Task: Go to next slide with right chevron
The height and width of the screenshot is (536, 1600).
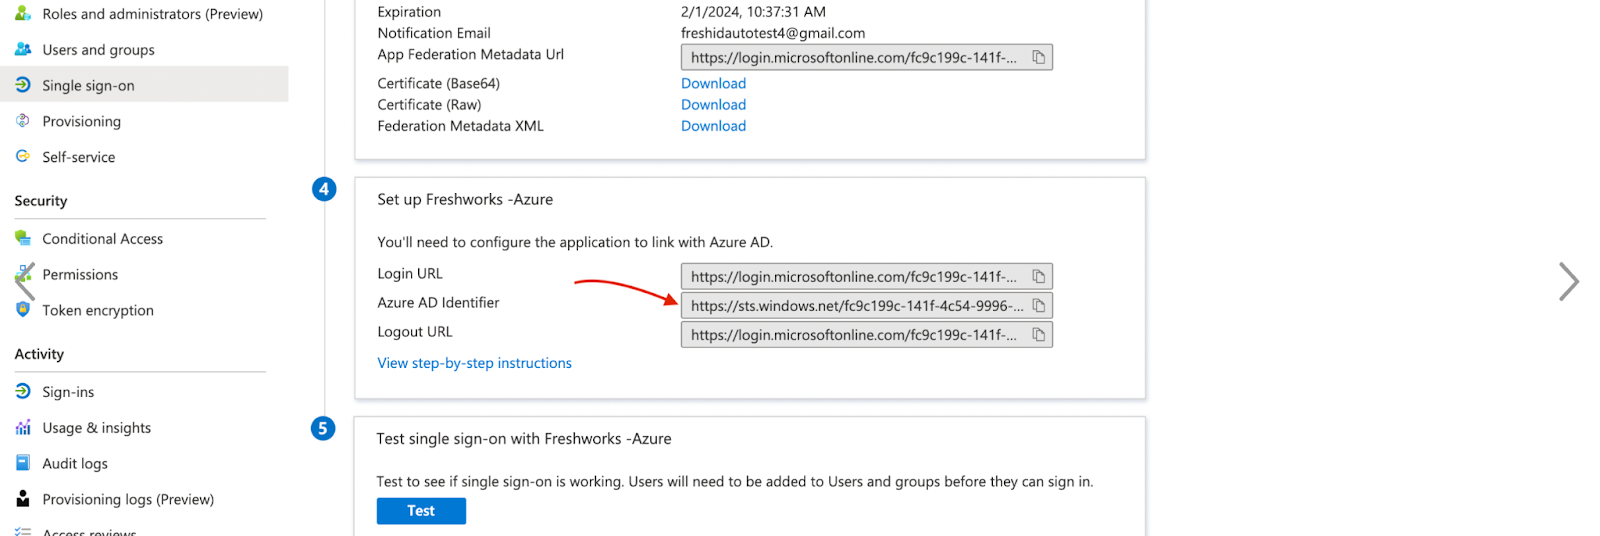Action: [1569, 281]
